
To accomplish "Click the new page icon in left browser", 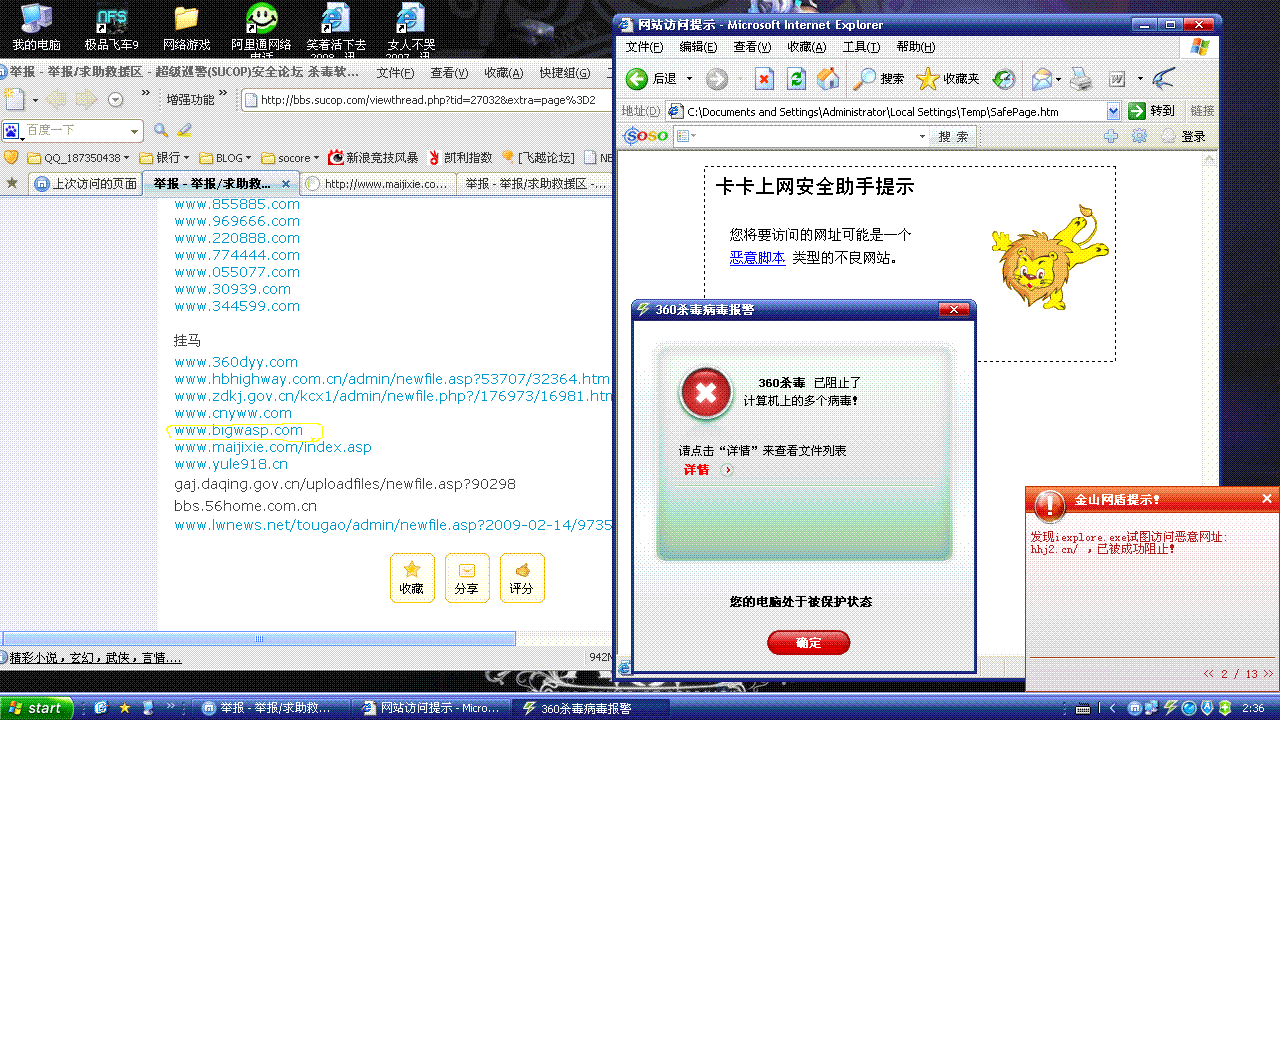I will [x=15, y=99].
